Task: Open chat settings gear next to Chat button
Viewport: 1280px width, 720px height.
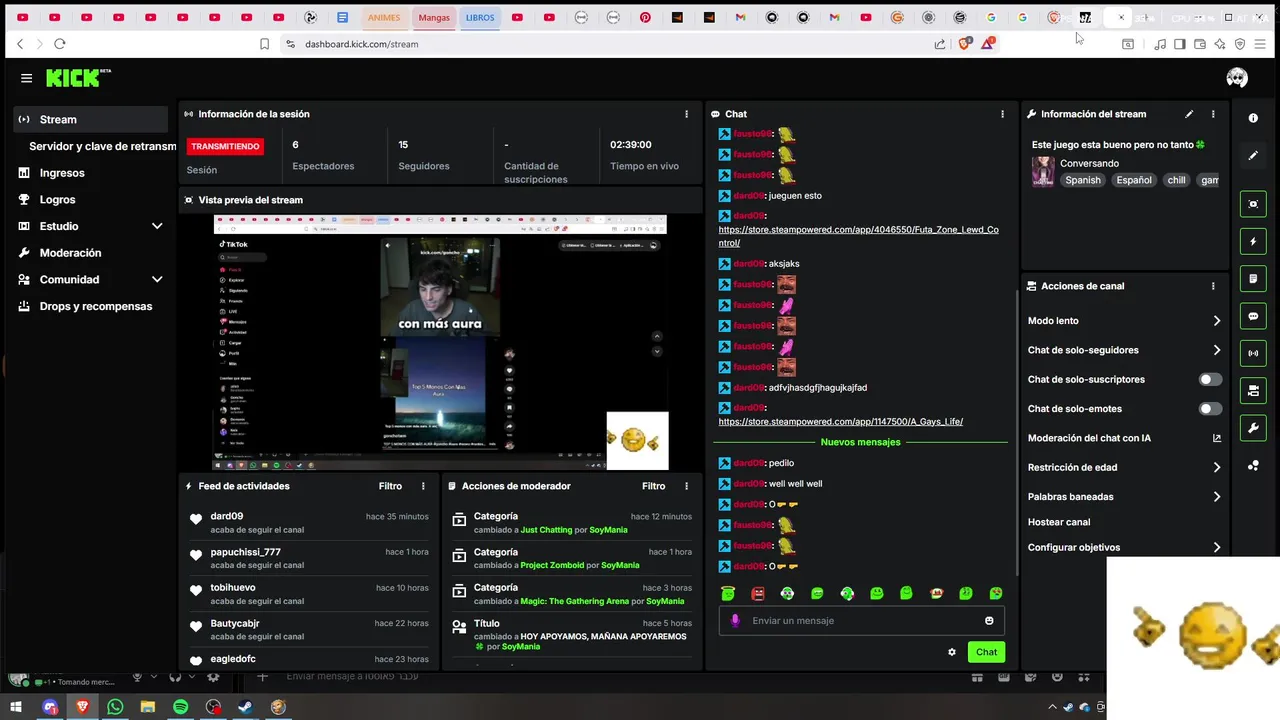Action: click(x=952, y=652)
